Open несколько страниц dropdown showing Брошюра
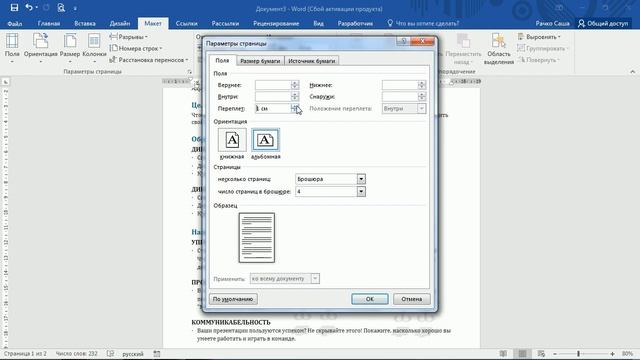 [x=330, y=179]
